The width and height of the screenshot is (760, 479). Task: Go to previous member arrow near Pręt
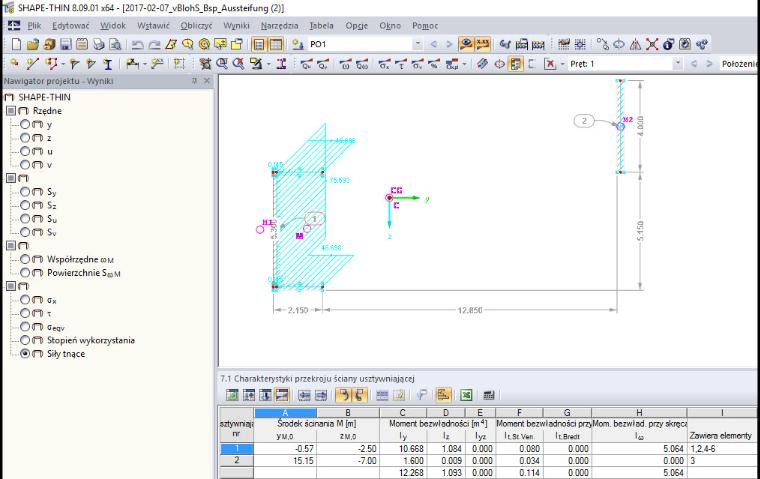point(694,64)
